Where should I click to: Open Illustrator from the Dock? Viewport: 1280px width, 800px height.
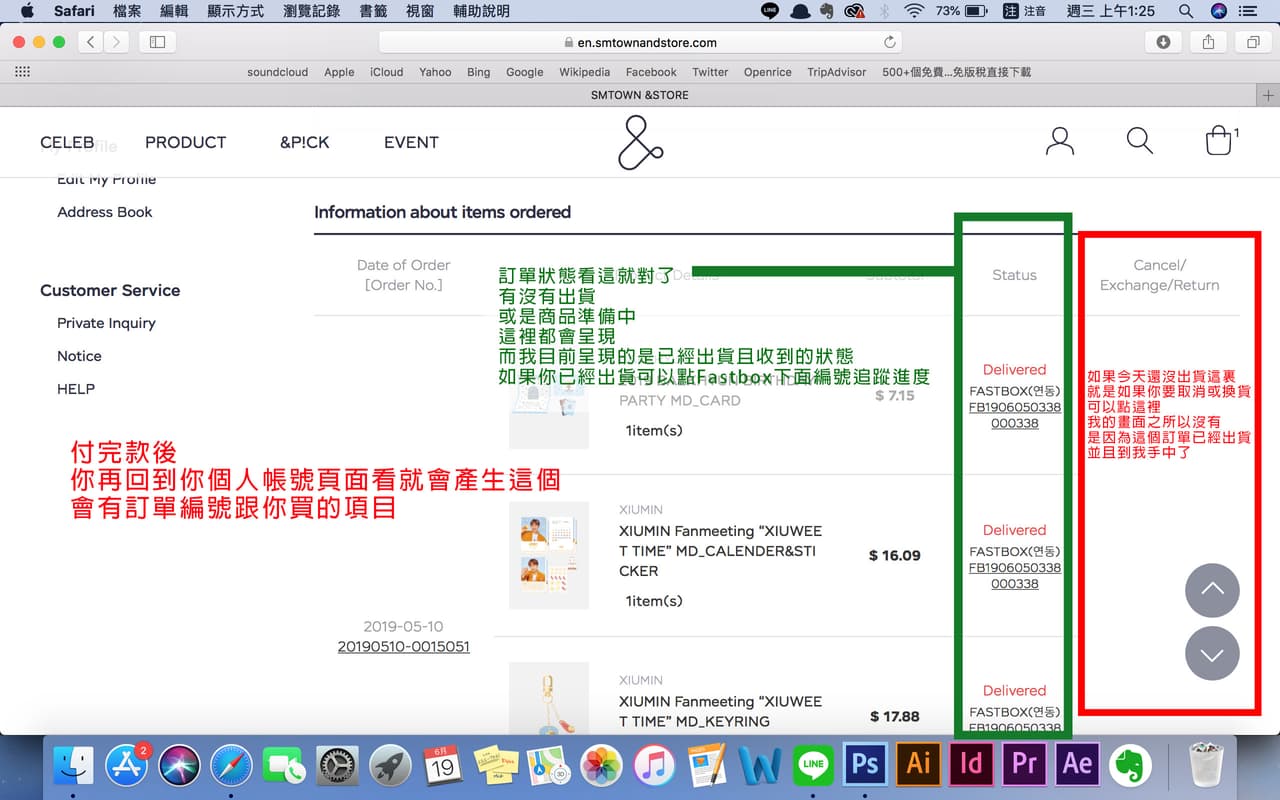pyautogui.click(x=918, y=765)
